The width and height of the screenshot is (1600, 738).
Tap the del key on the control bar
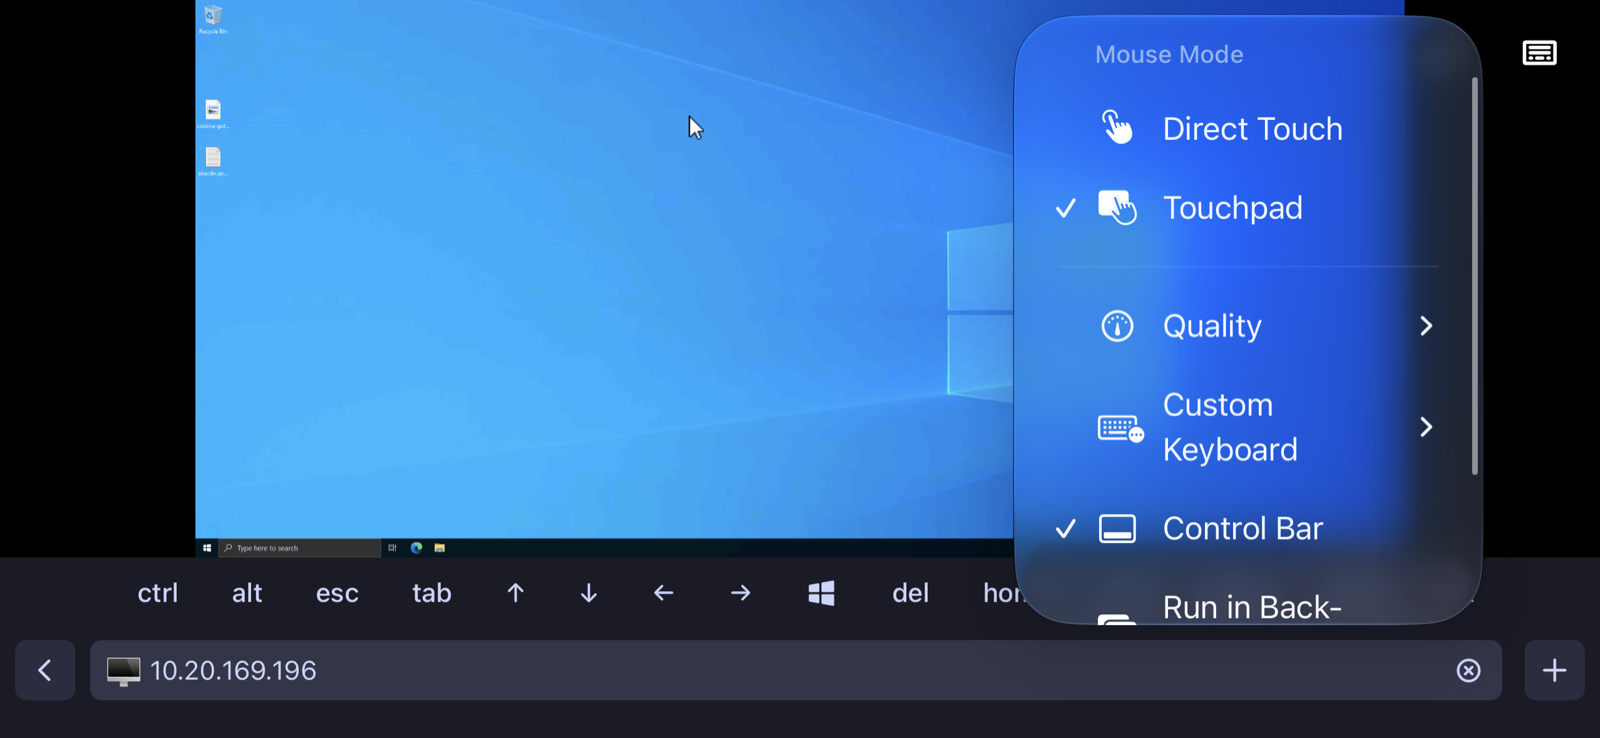[x=910, y=593]
